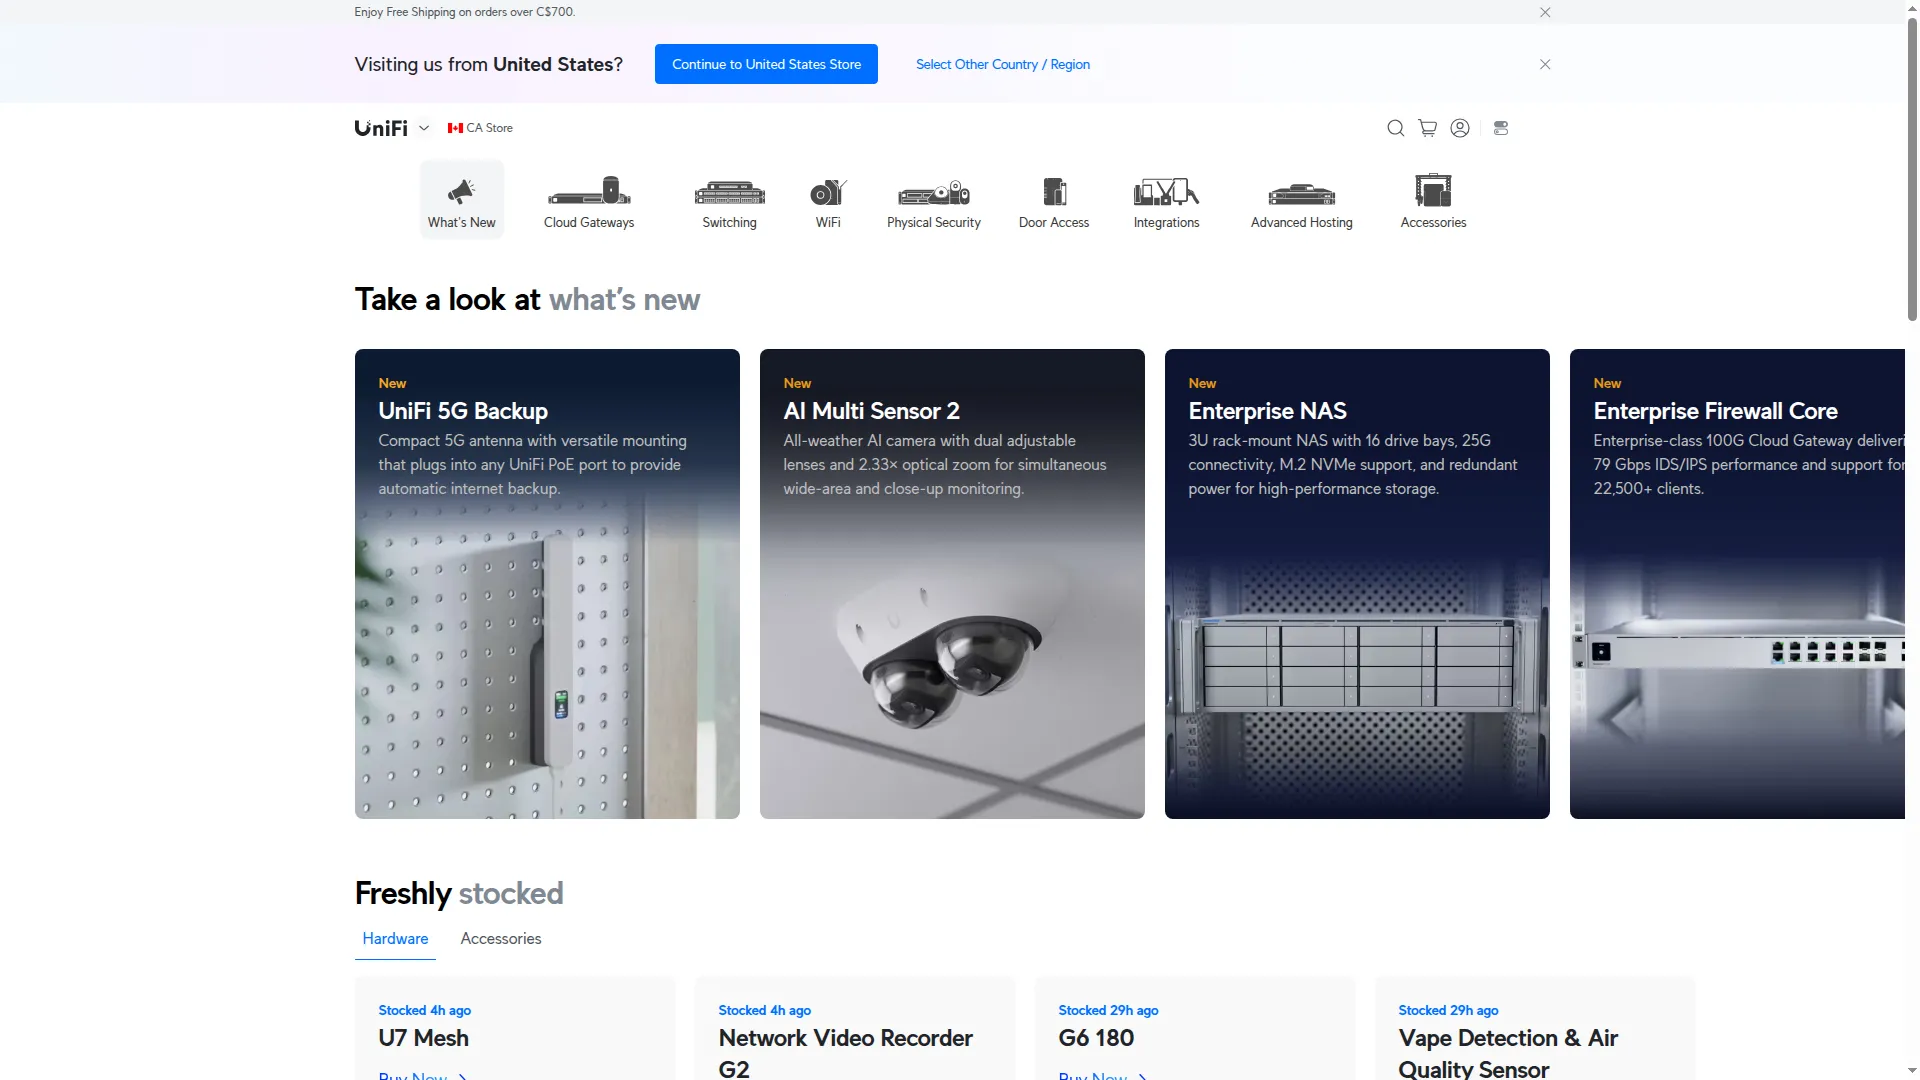Dismiss the United States visitor banner
The image size is (1920, 1080).
pyautogui.click(x=1545, y=64)
